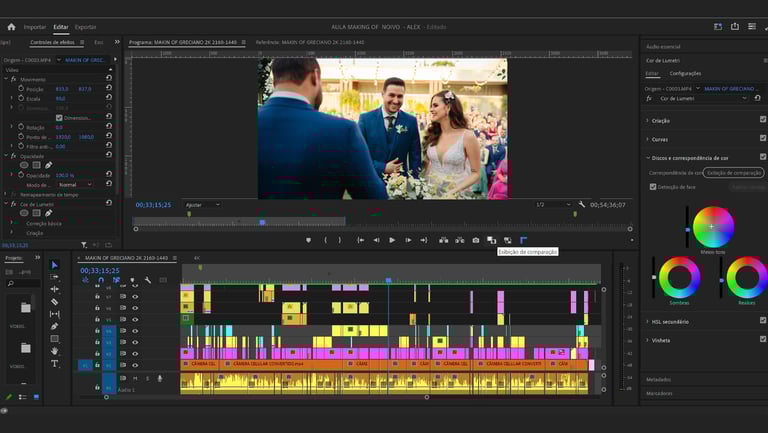The width and height of the screenshot is (768, 433).
Task: Select the Track Select Forward tool
Action: point(54,277)
